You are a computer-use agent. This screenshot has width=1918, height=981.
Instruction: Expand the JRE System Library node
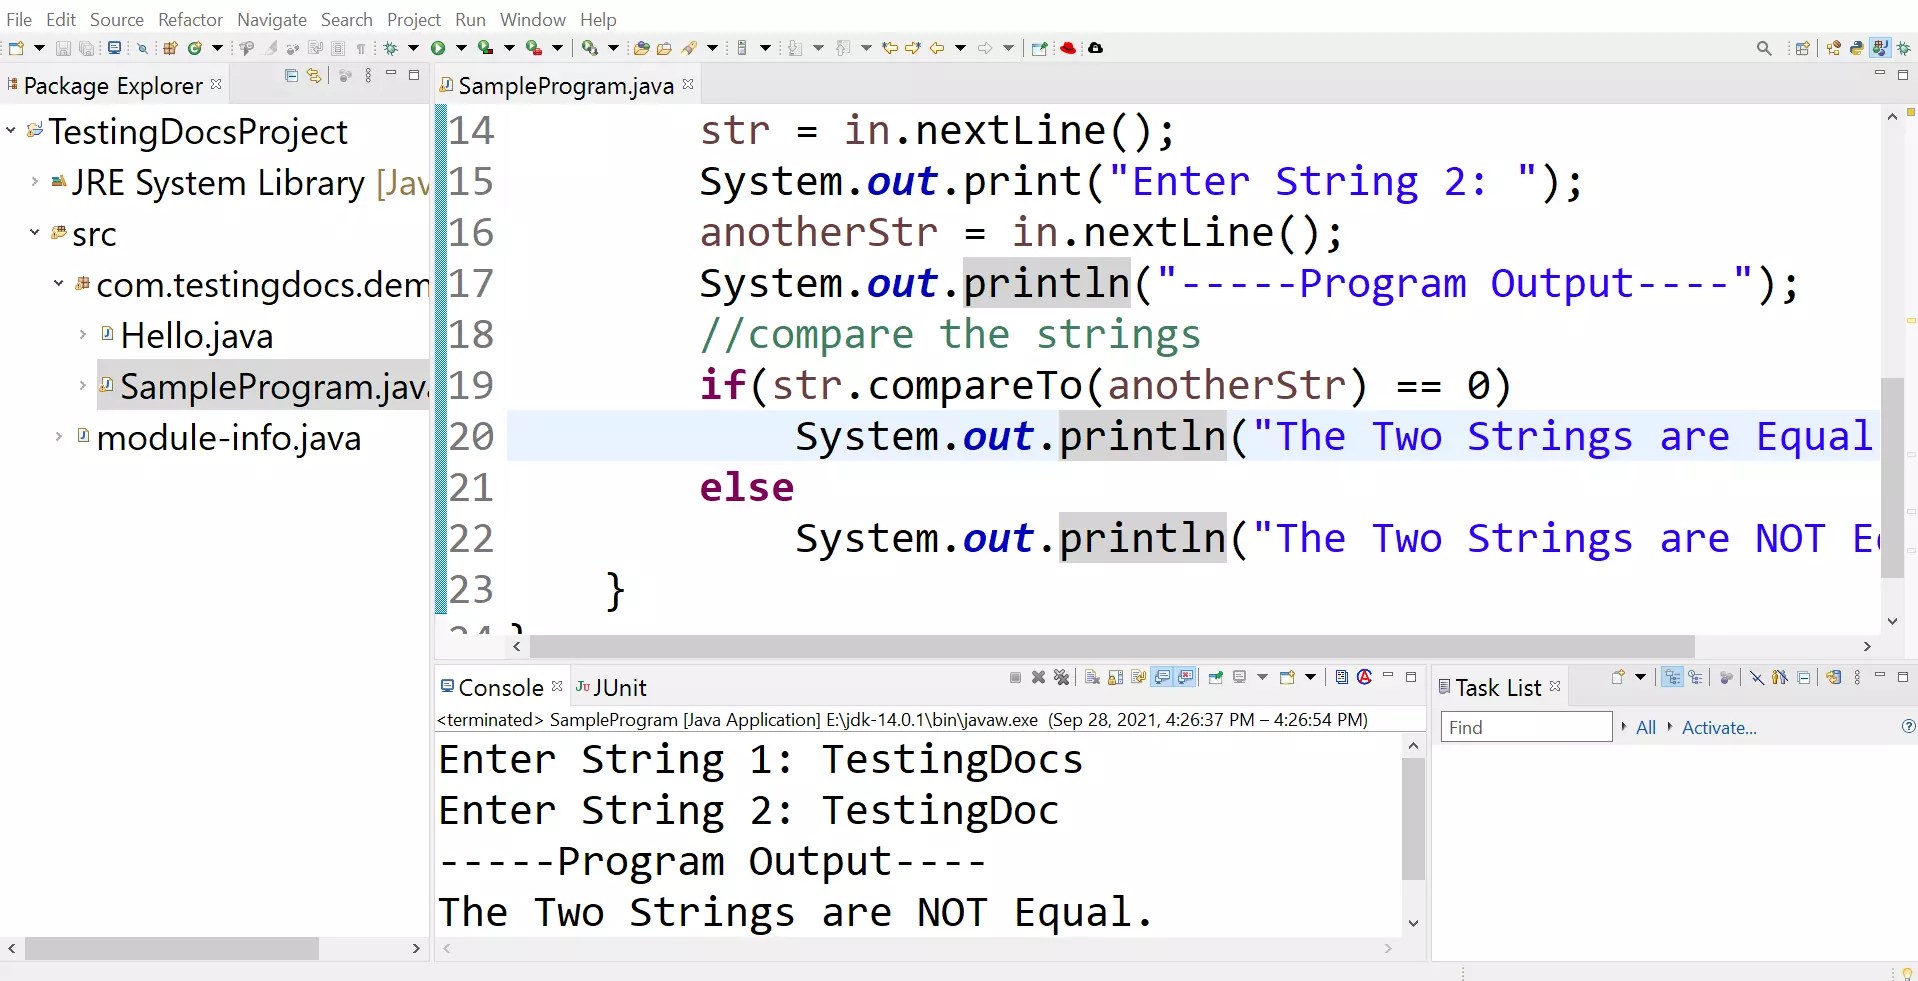tap(34, 182)
